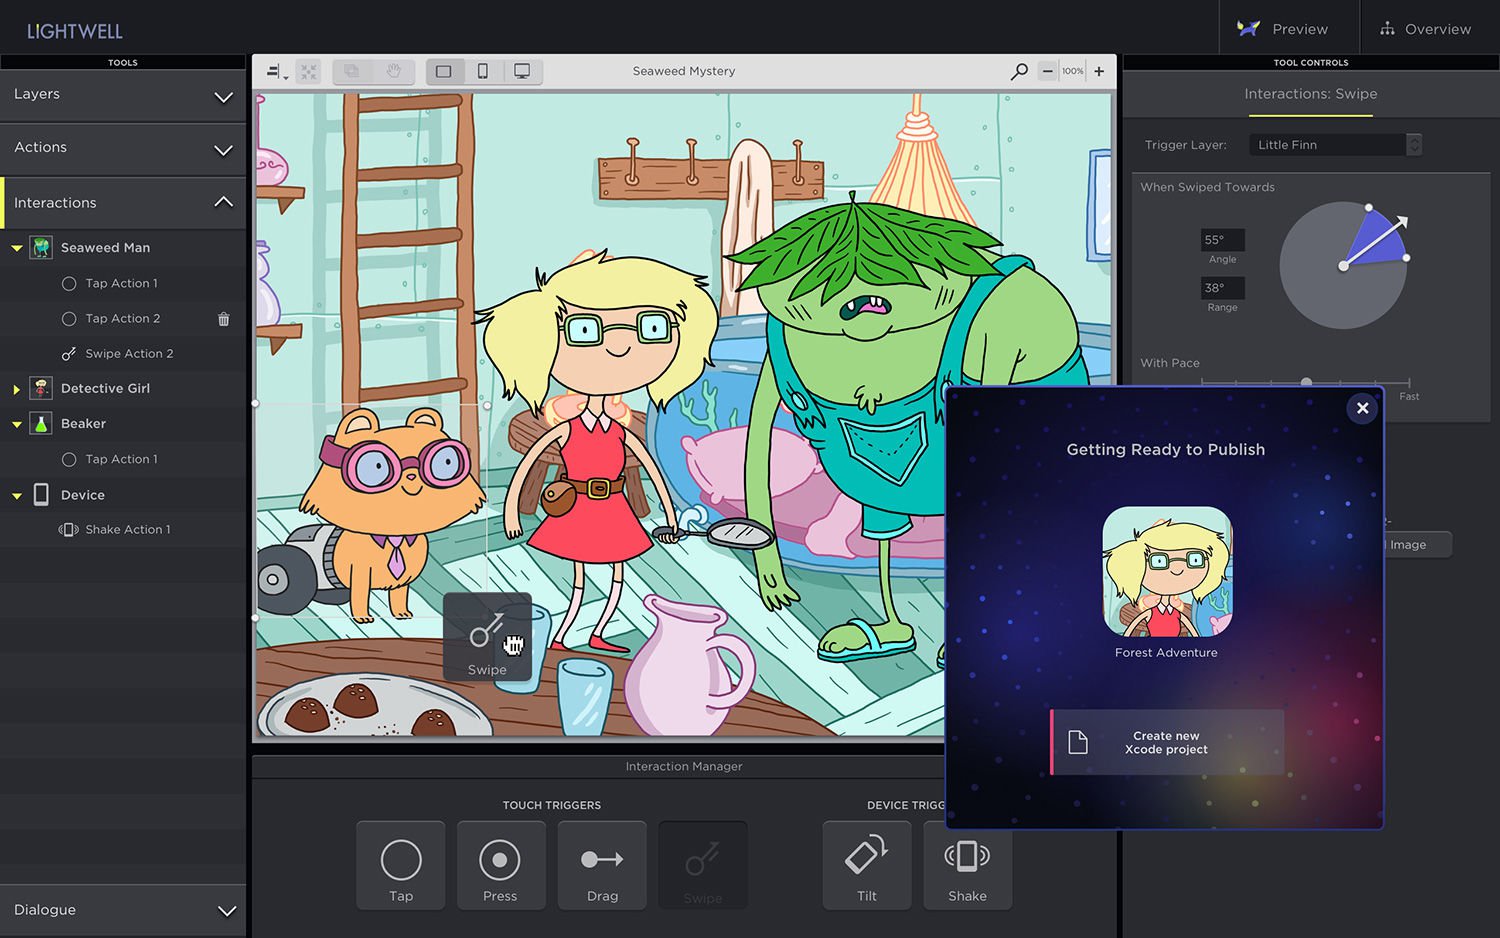Click the document icon in Xcode button

pos(1078,742)
